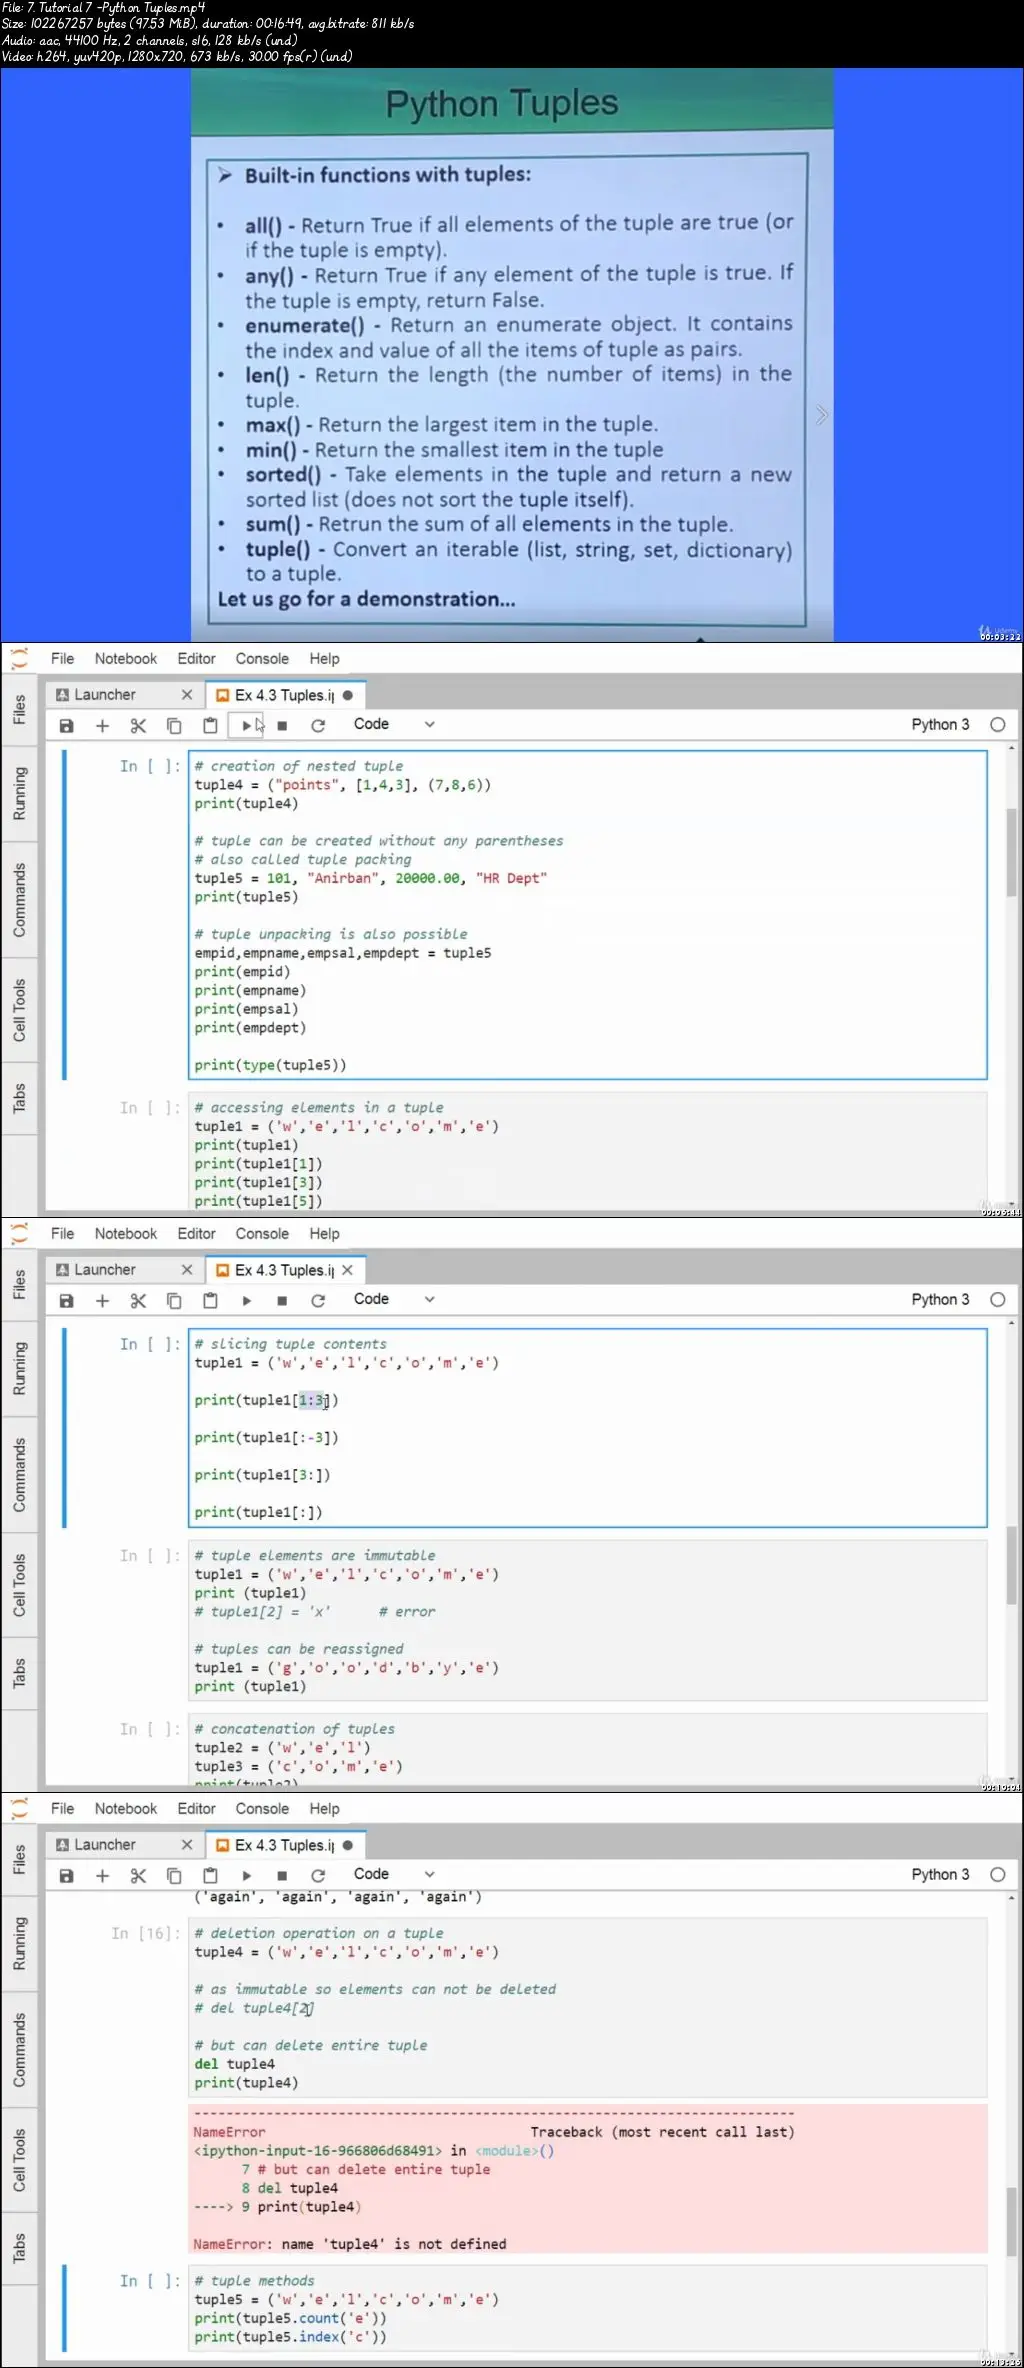Image resolution: width=1024 pixels, height=2368 pixels.
Task: Click the 'print(tuple1[:-3])' code line
Action: pos(266,1438)
